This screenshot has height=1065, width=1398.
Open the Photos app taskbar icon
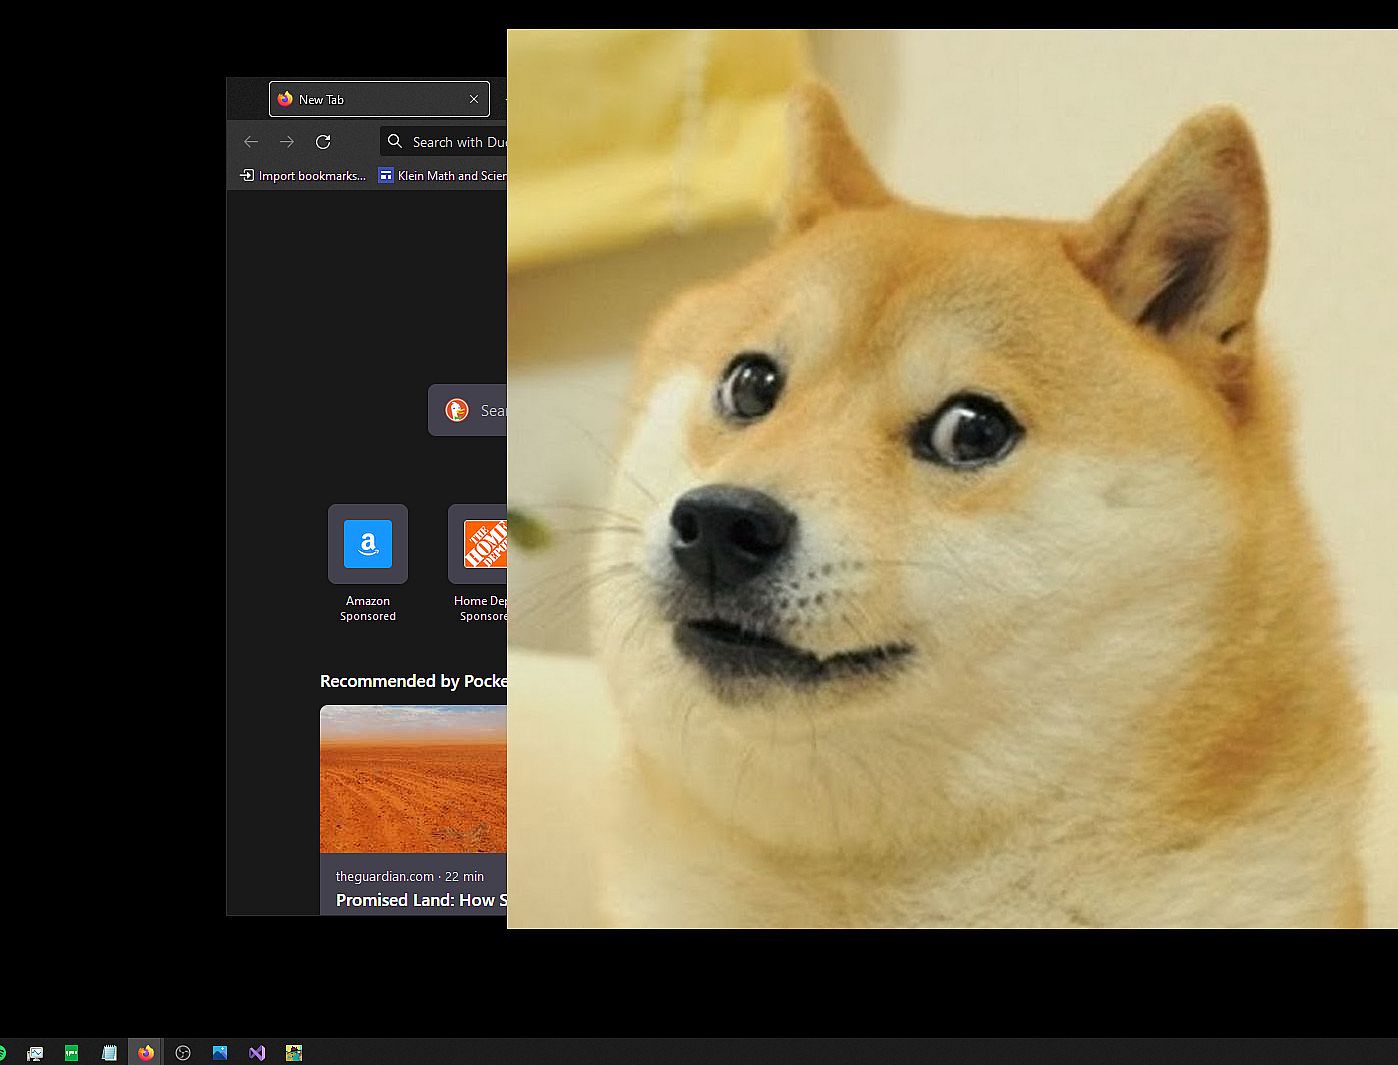[220, 1053]
